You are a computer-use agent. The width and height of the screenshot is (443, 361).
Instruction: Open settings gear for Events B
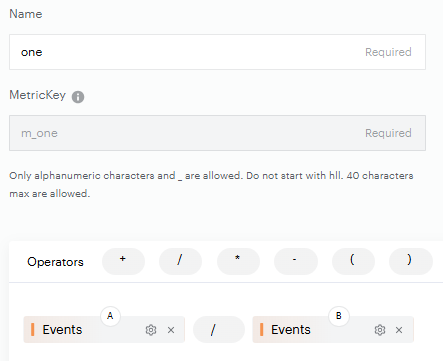pos(380,330)
